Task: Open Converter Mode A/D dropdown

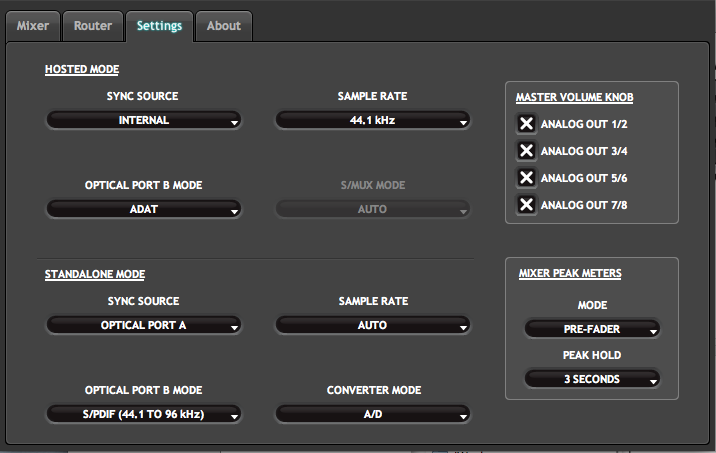Action: pos(372,415)
